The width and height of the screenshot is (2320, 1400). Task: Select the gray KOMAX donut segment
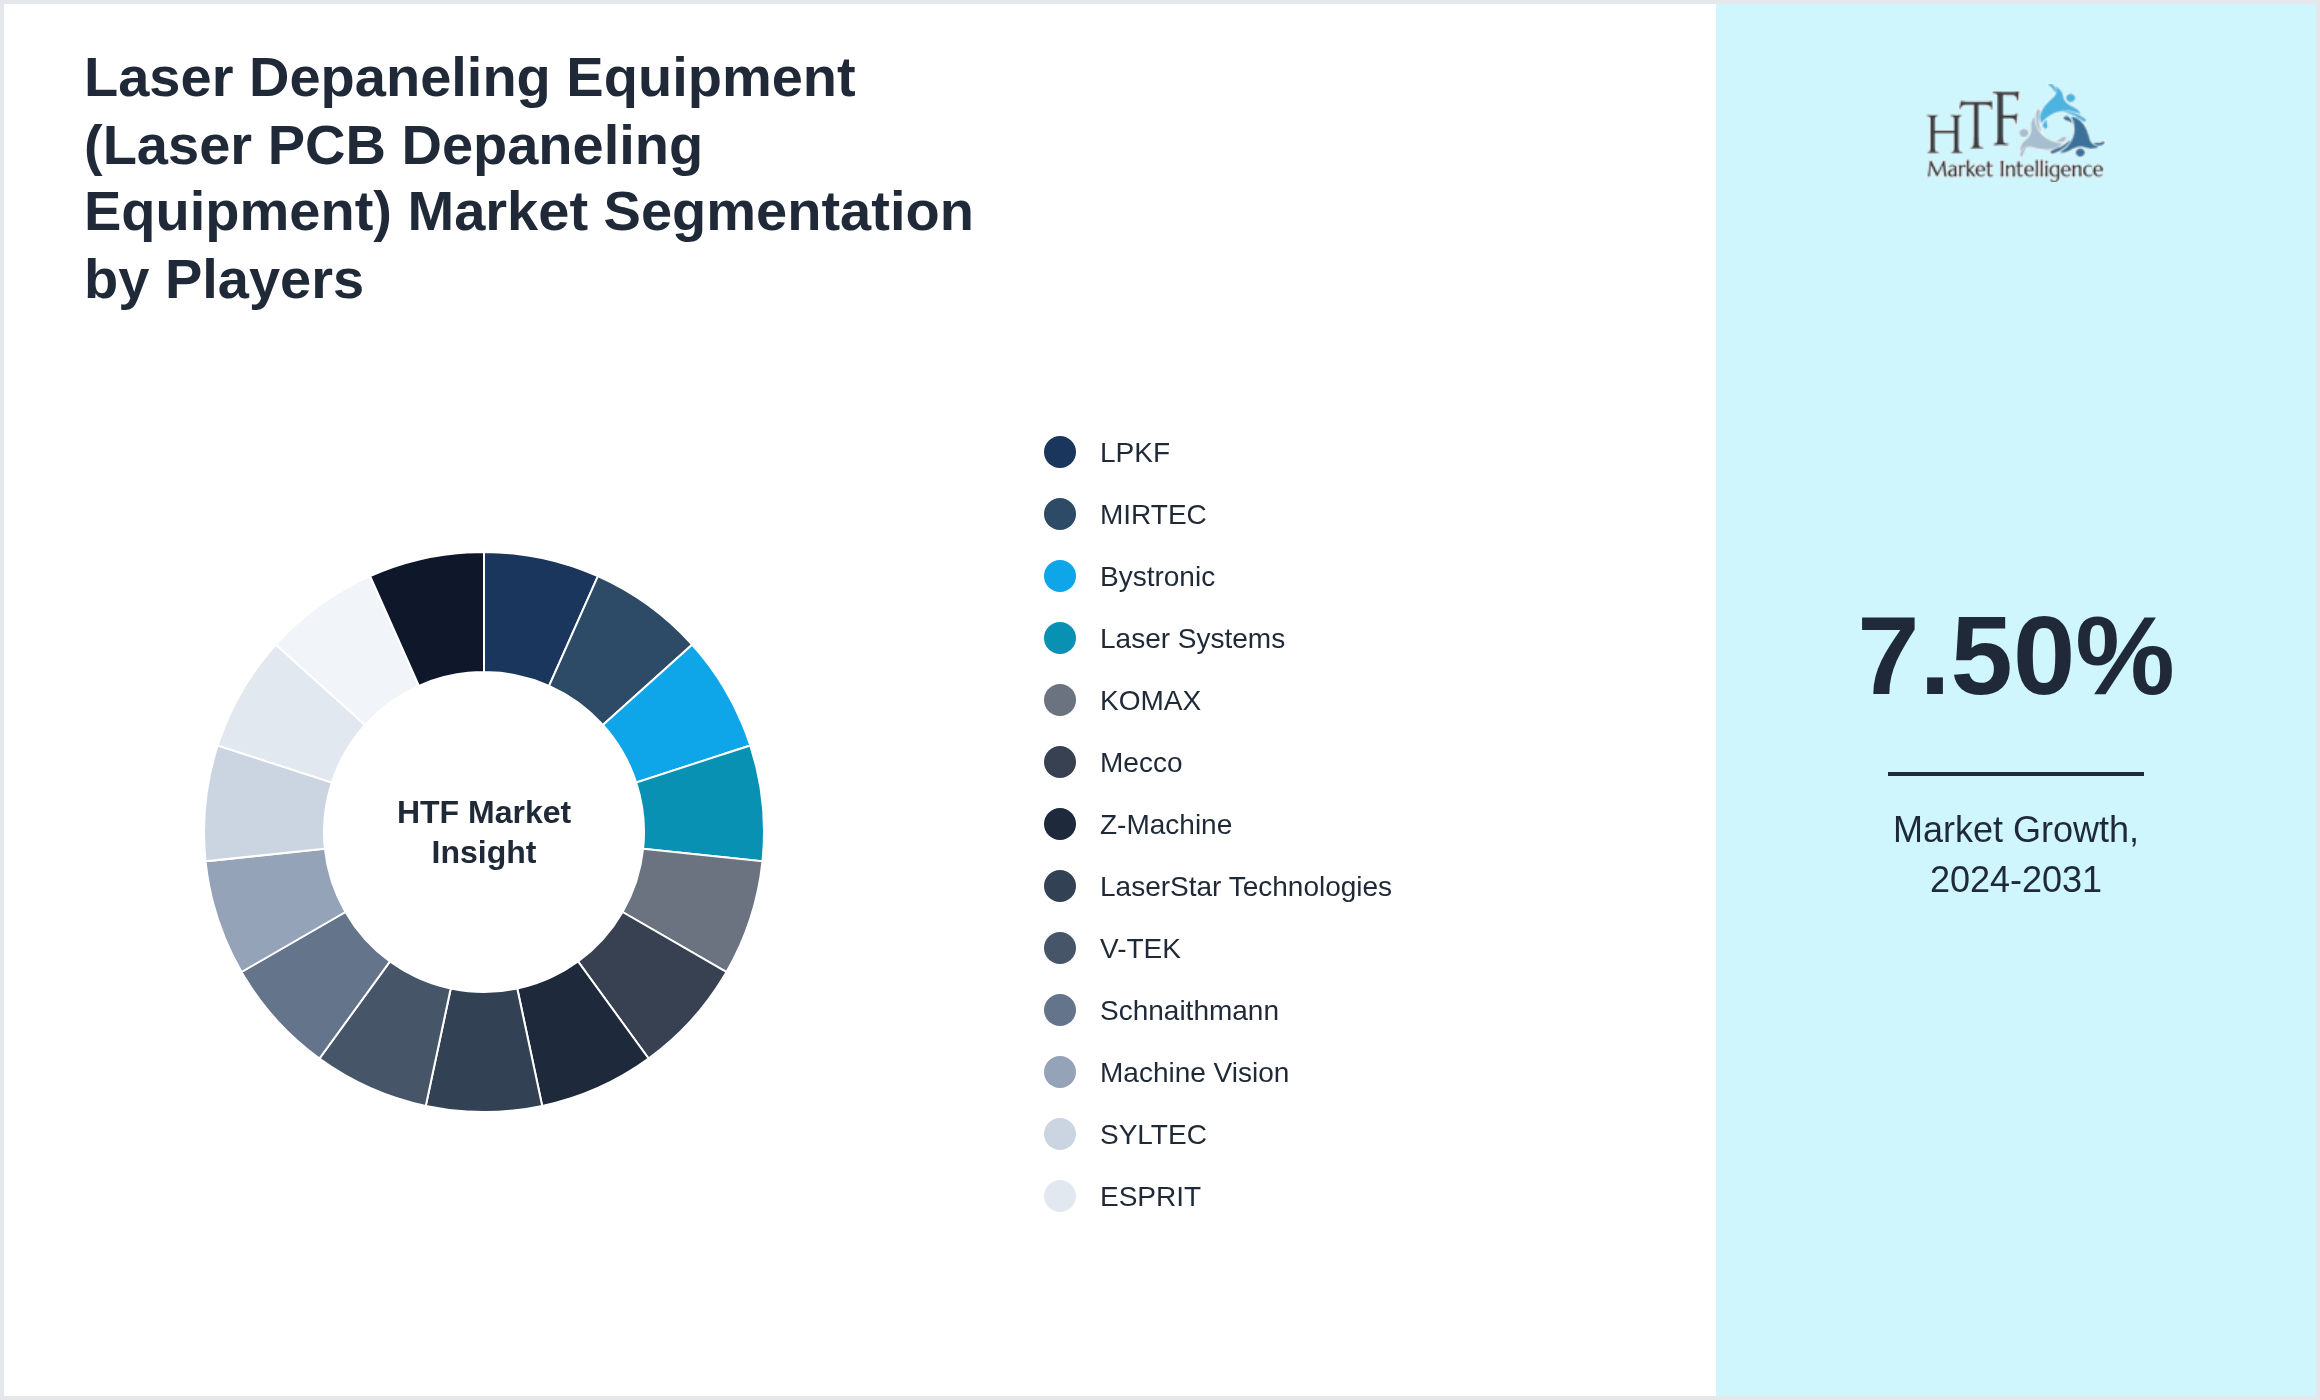pyautogui.click(x=695, y=905)
